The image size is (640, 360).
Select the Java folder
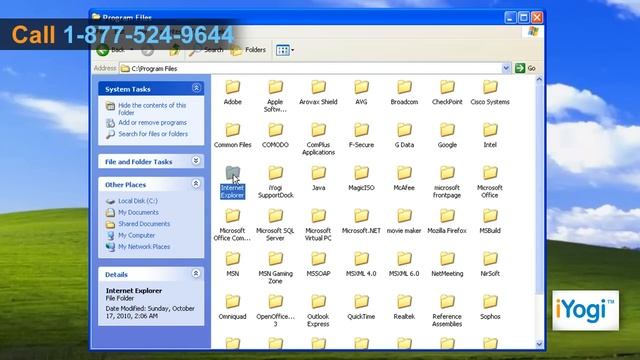tap(318, 178)
